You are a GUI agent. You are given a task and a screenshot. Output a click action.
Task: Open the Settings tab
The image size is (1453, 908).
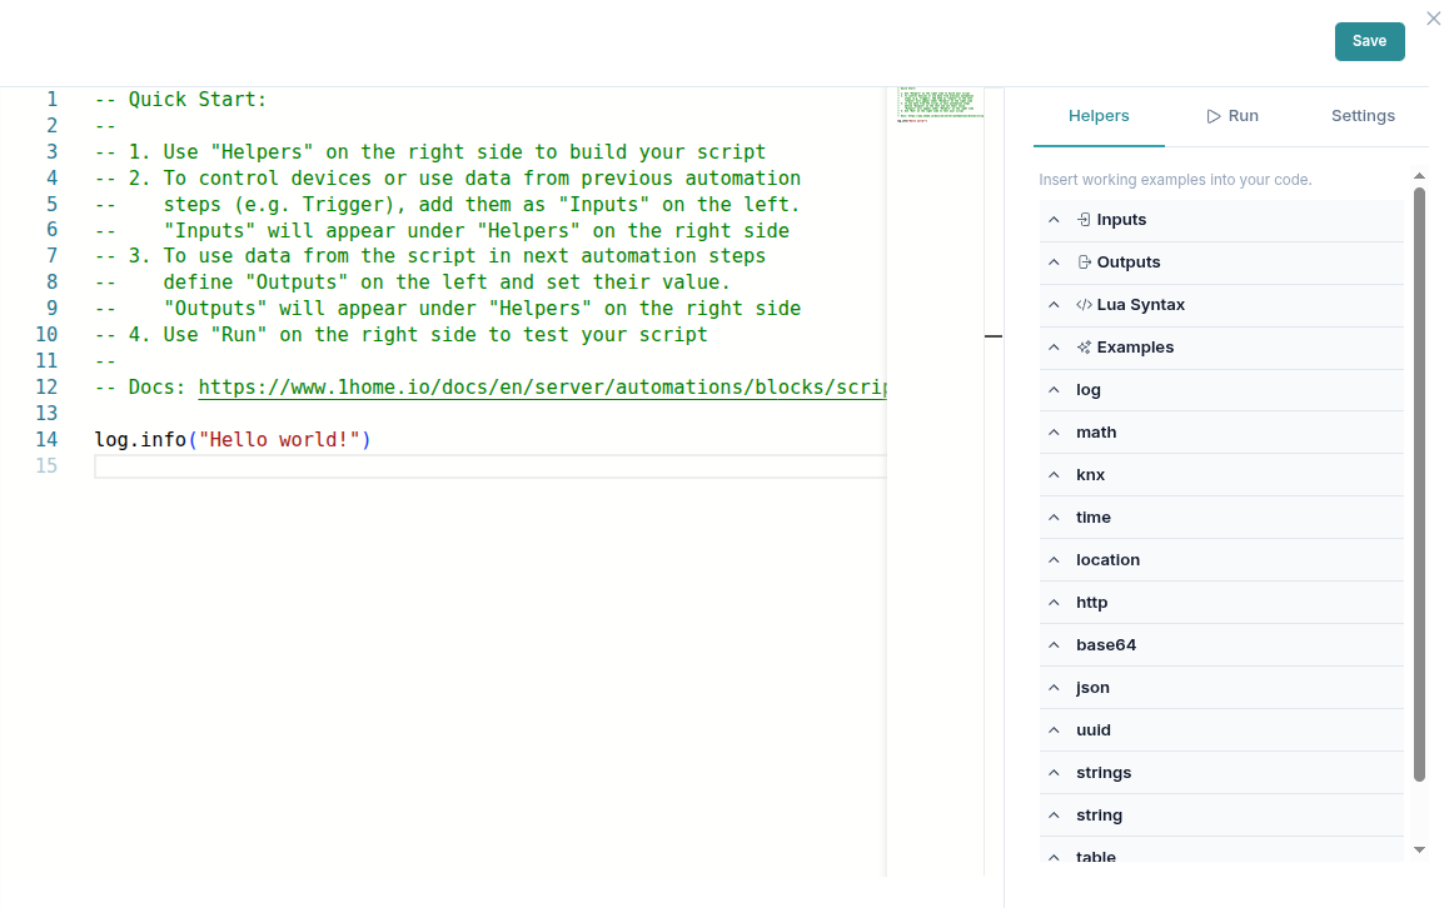[1362, 116]
